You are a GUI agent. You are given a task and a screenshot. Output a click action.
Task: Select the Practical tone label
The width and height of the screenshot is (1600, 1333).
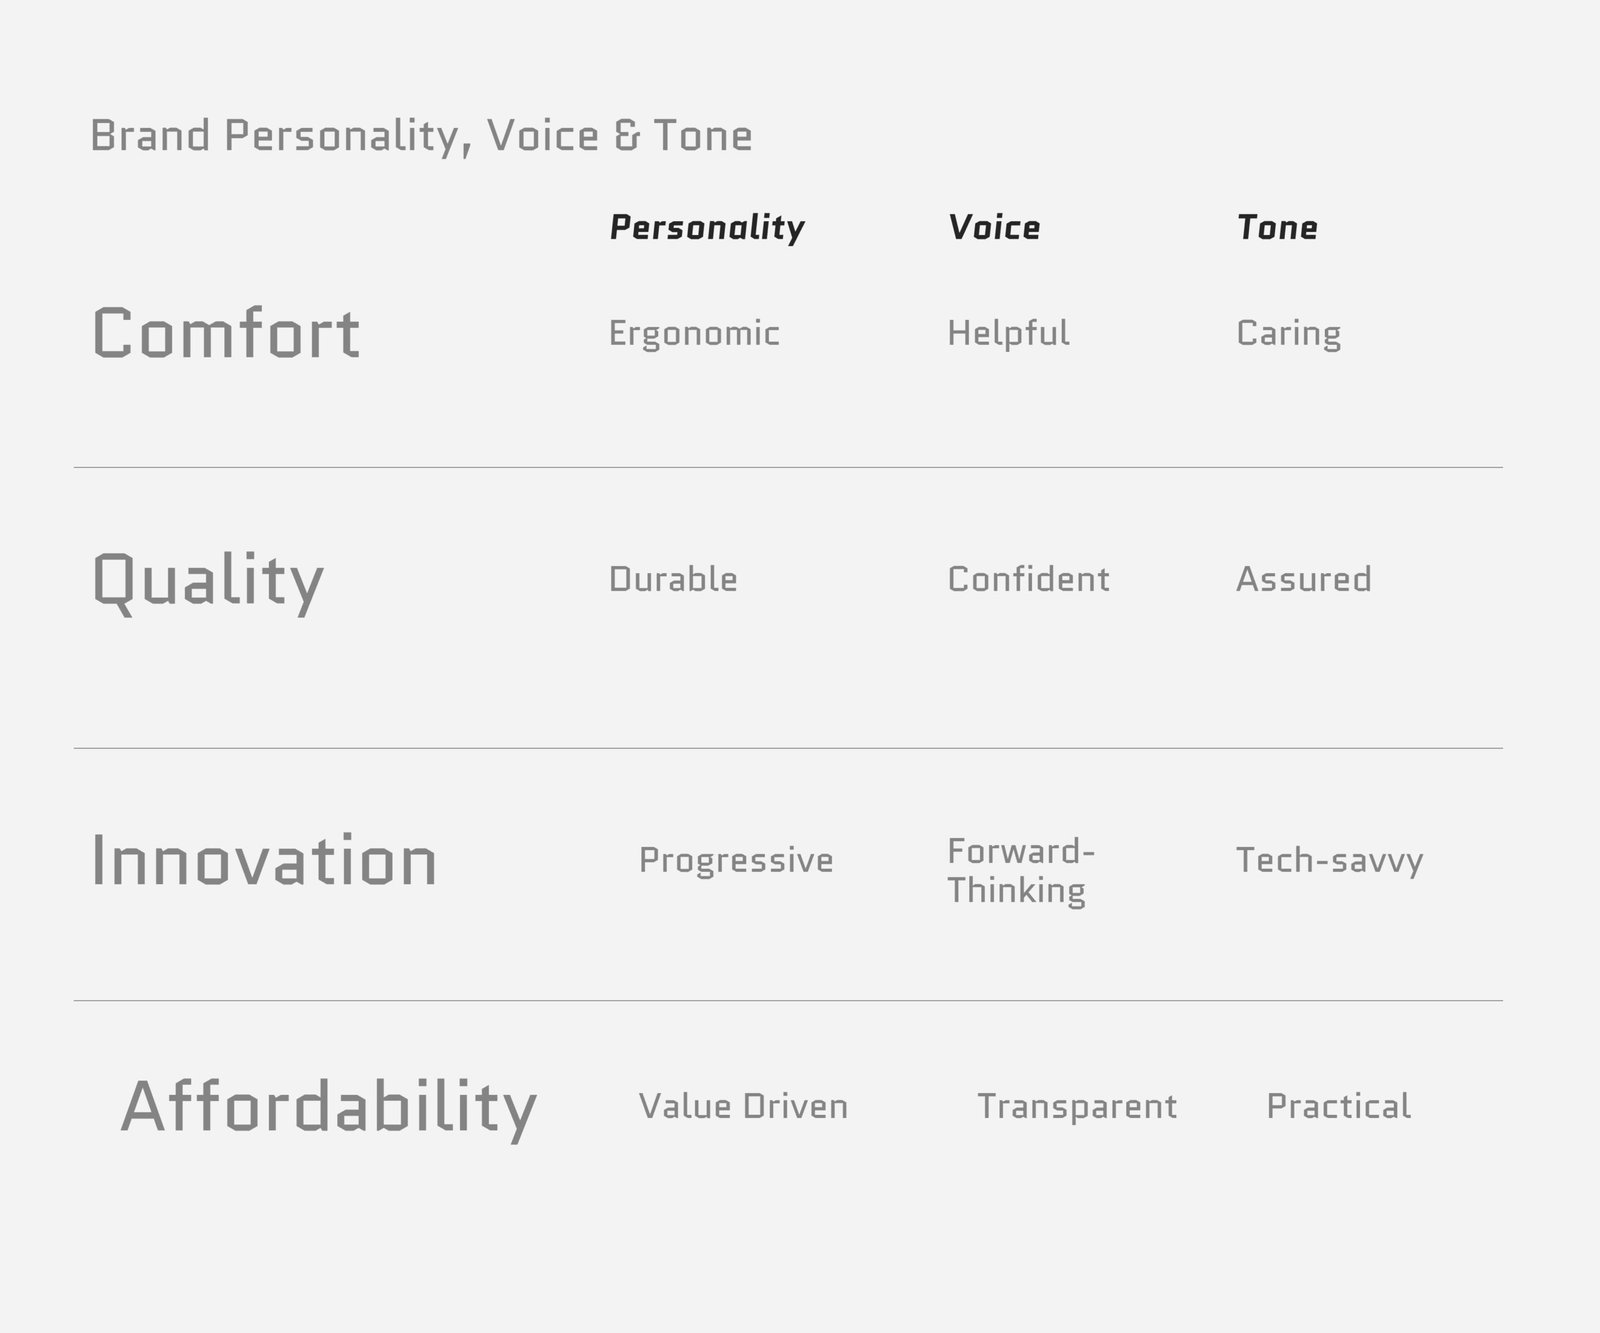pyautogui.click(x=1338, y=1106)
